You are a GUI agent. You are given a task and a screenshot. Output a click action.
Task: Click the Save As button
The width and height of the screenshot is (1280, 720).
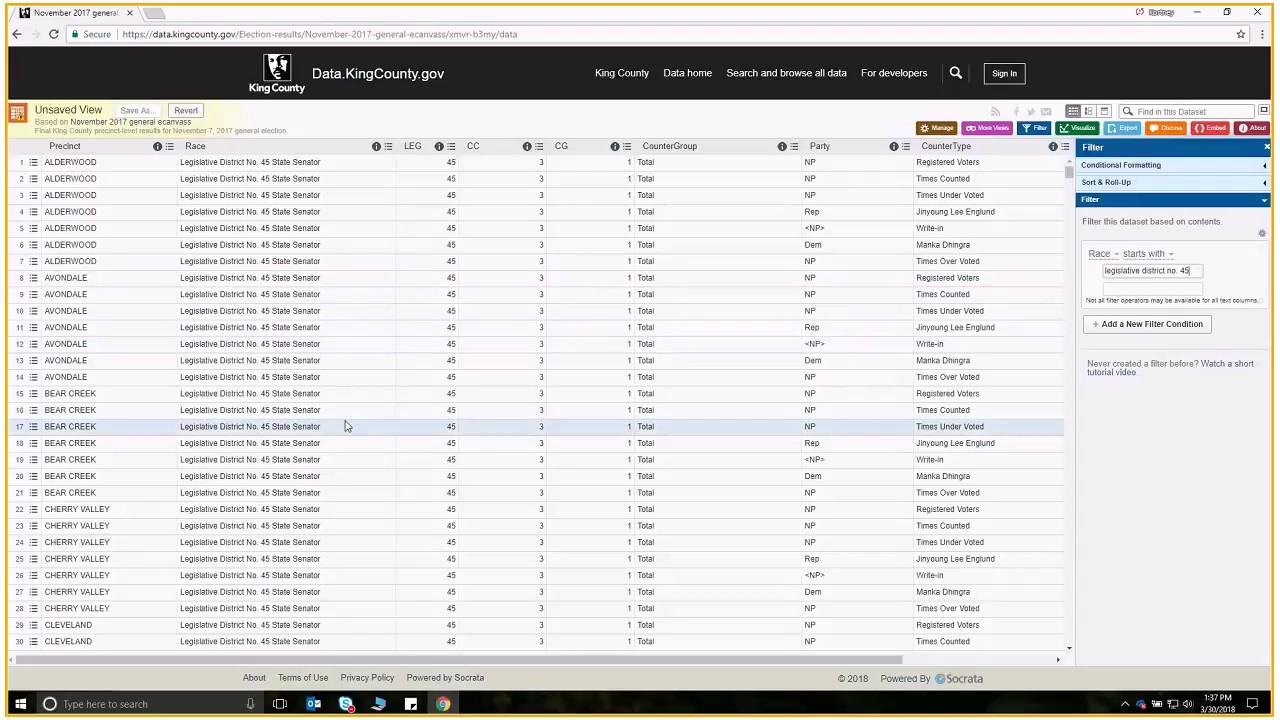click(138, 110)
